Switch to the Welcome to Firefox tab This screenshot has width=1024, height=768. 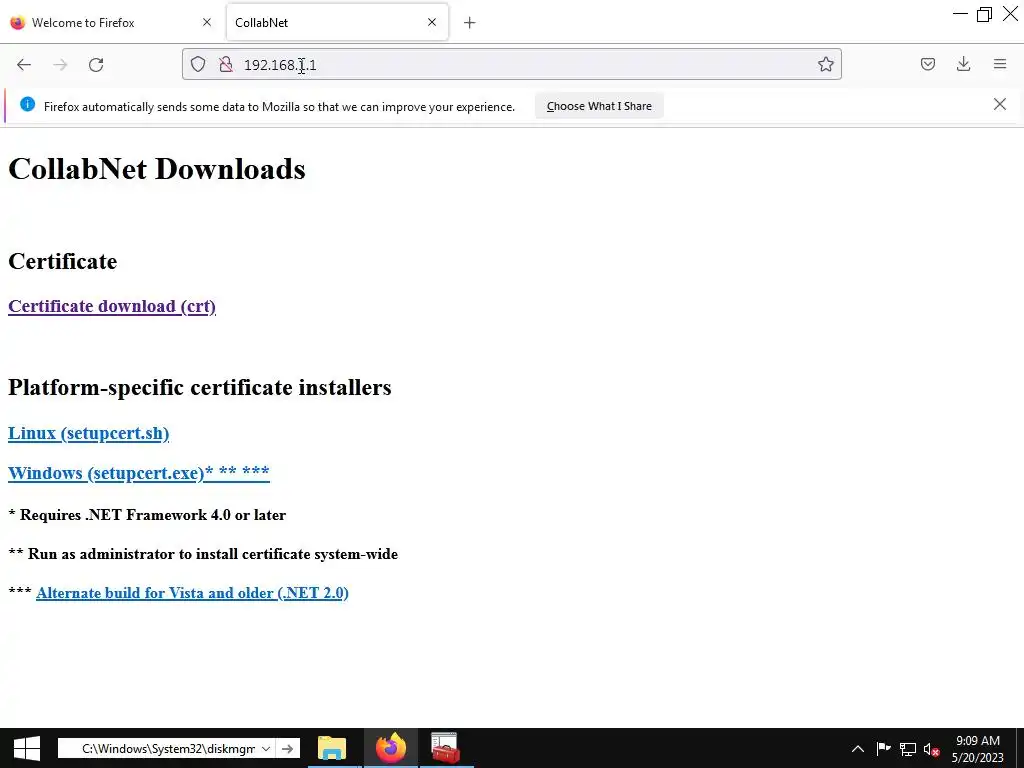point(111,22)
